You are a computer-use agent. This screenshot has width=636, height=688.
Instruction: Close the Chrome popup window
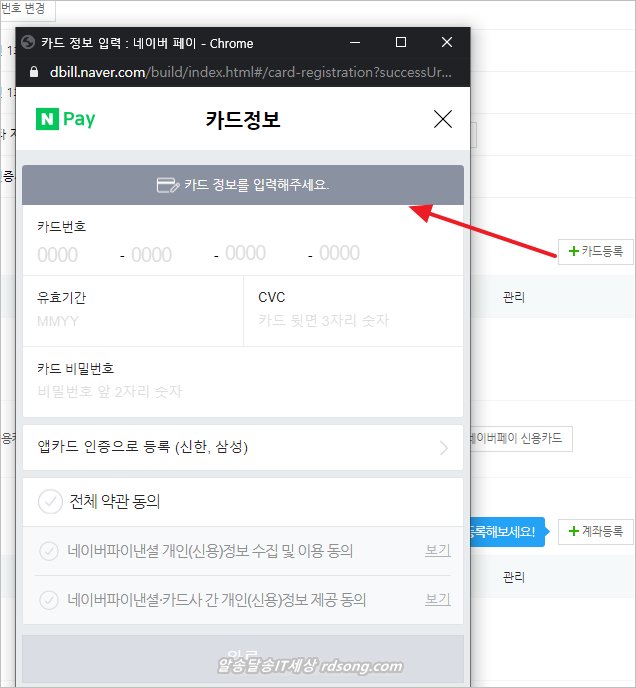point(447,42)
